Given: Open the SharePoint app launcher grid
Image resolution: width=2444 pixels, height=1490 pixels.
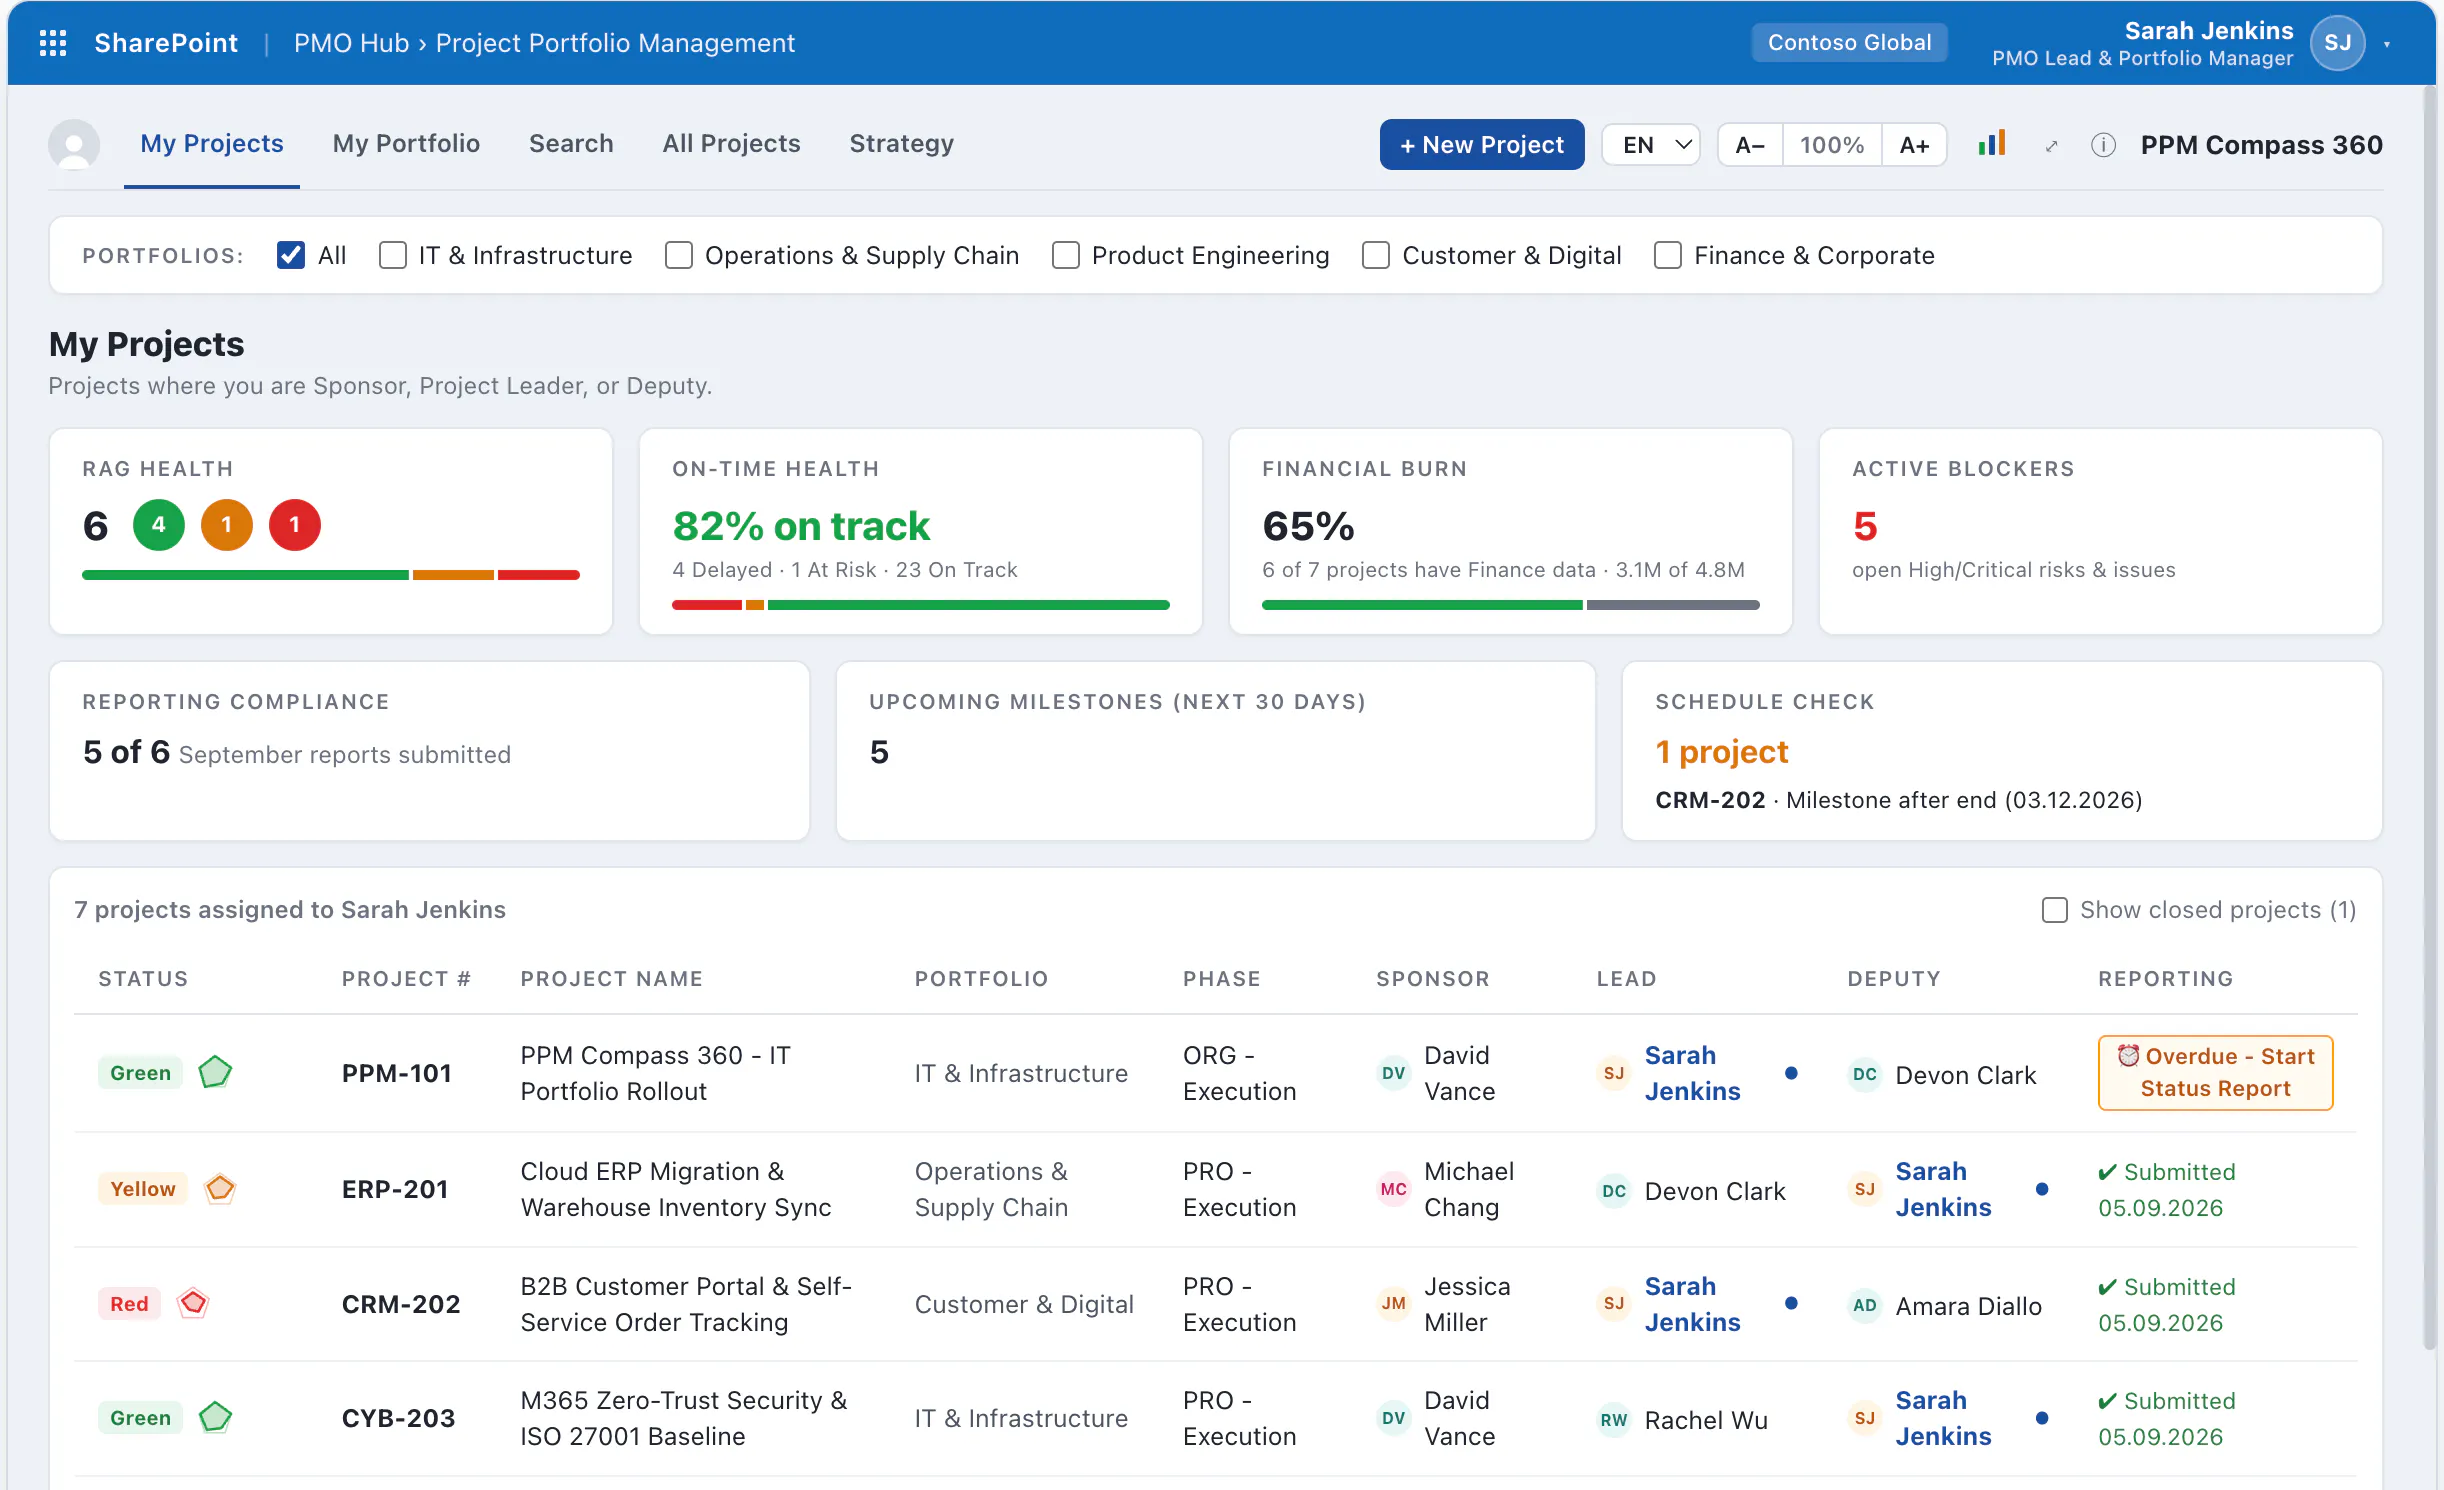Looking at the screenshot, I should click(52, 43).
